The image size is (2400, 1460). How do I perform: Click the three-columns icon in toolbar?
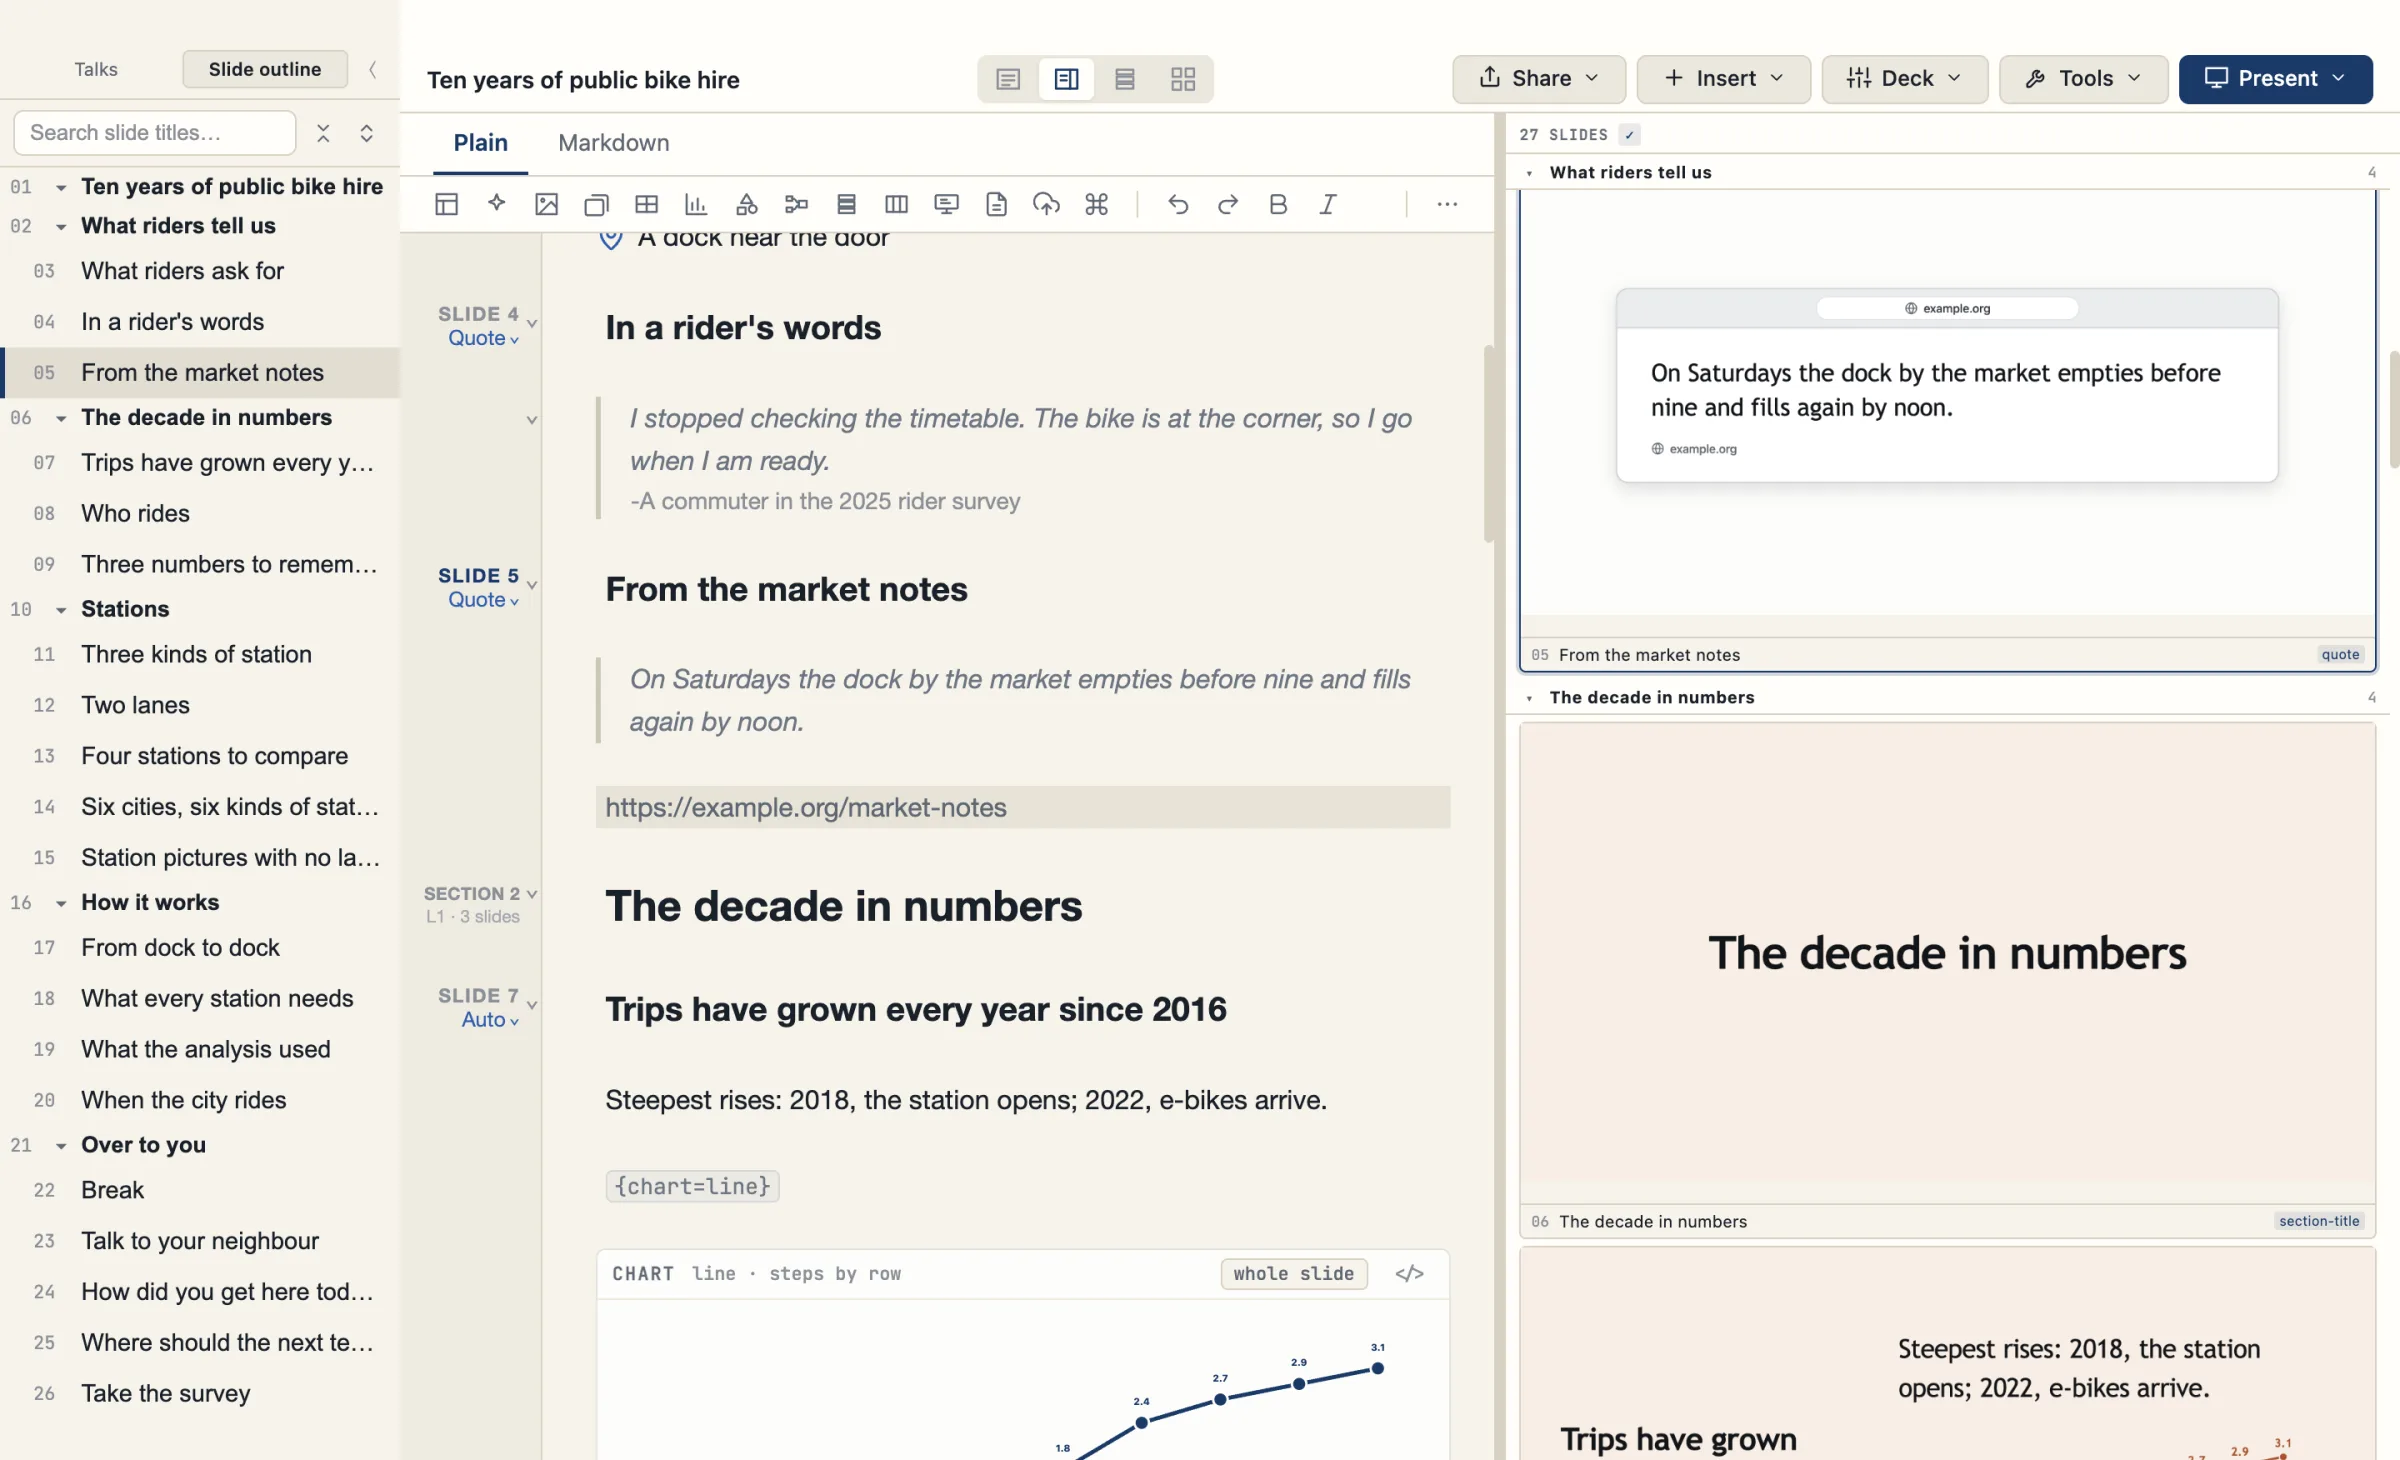(x=896, y=204)
